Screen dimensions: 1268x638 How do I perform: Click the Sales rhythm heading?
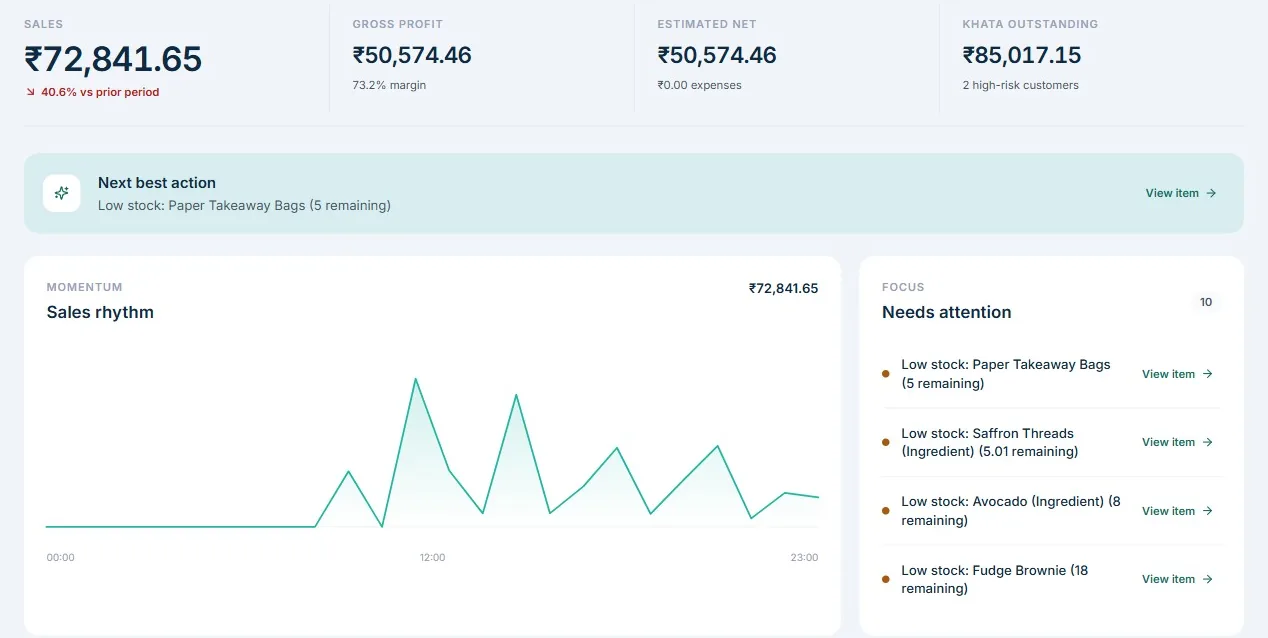click(100, 312)
